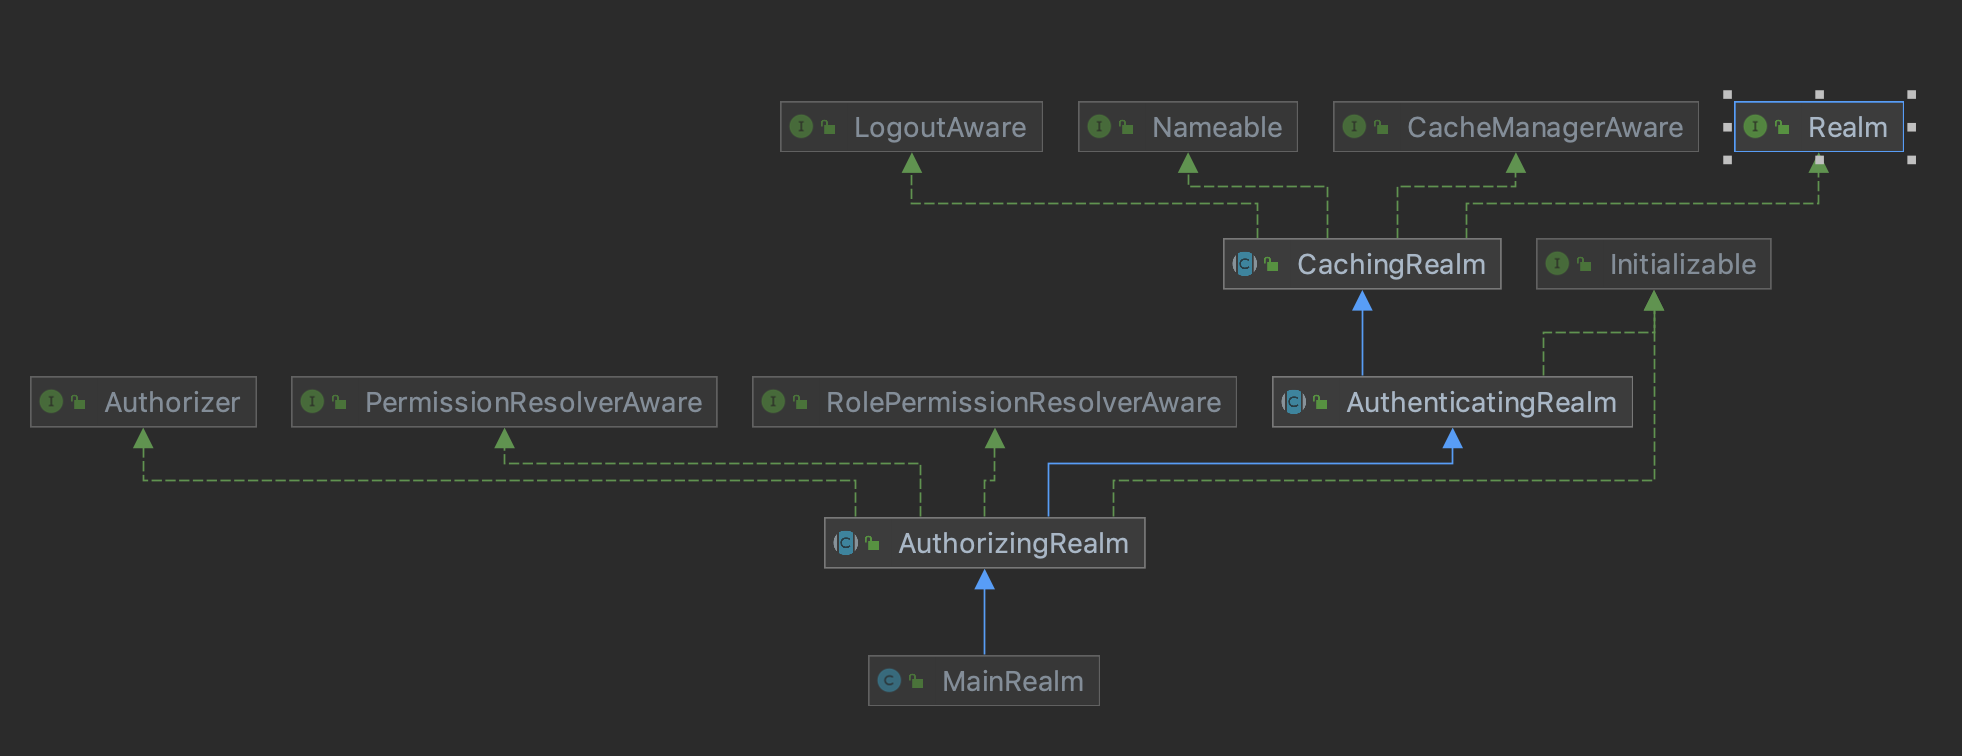Click the LogoutAware interface icon
This screenshot has height=756, width=1962.
[801, 127]
